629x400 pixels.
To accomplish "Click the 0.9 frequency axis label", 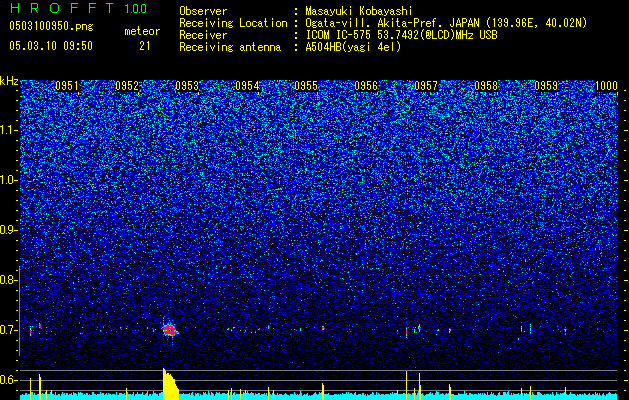I will [x=9, y=230].
